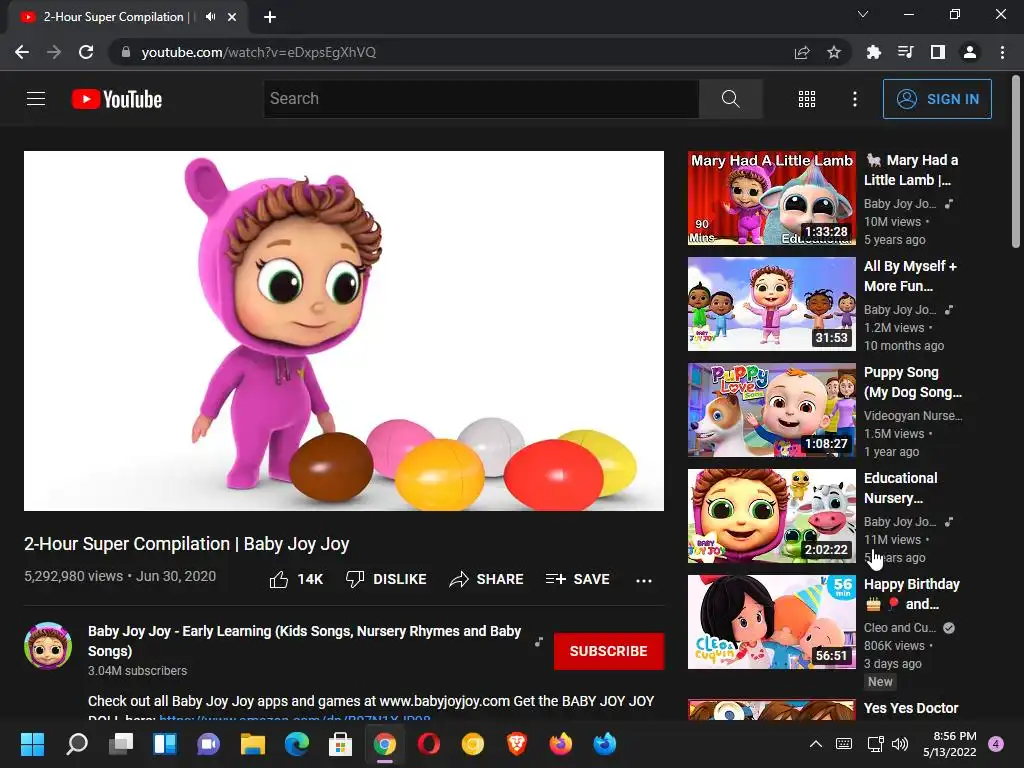Focus the YouTube Search input field
This screenshot has height=768, width=1024.
click(x=481, y=99)
